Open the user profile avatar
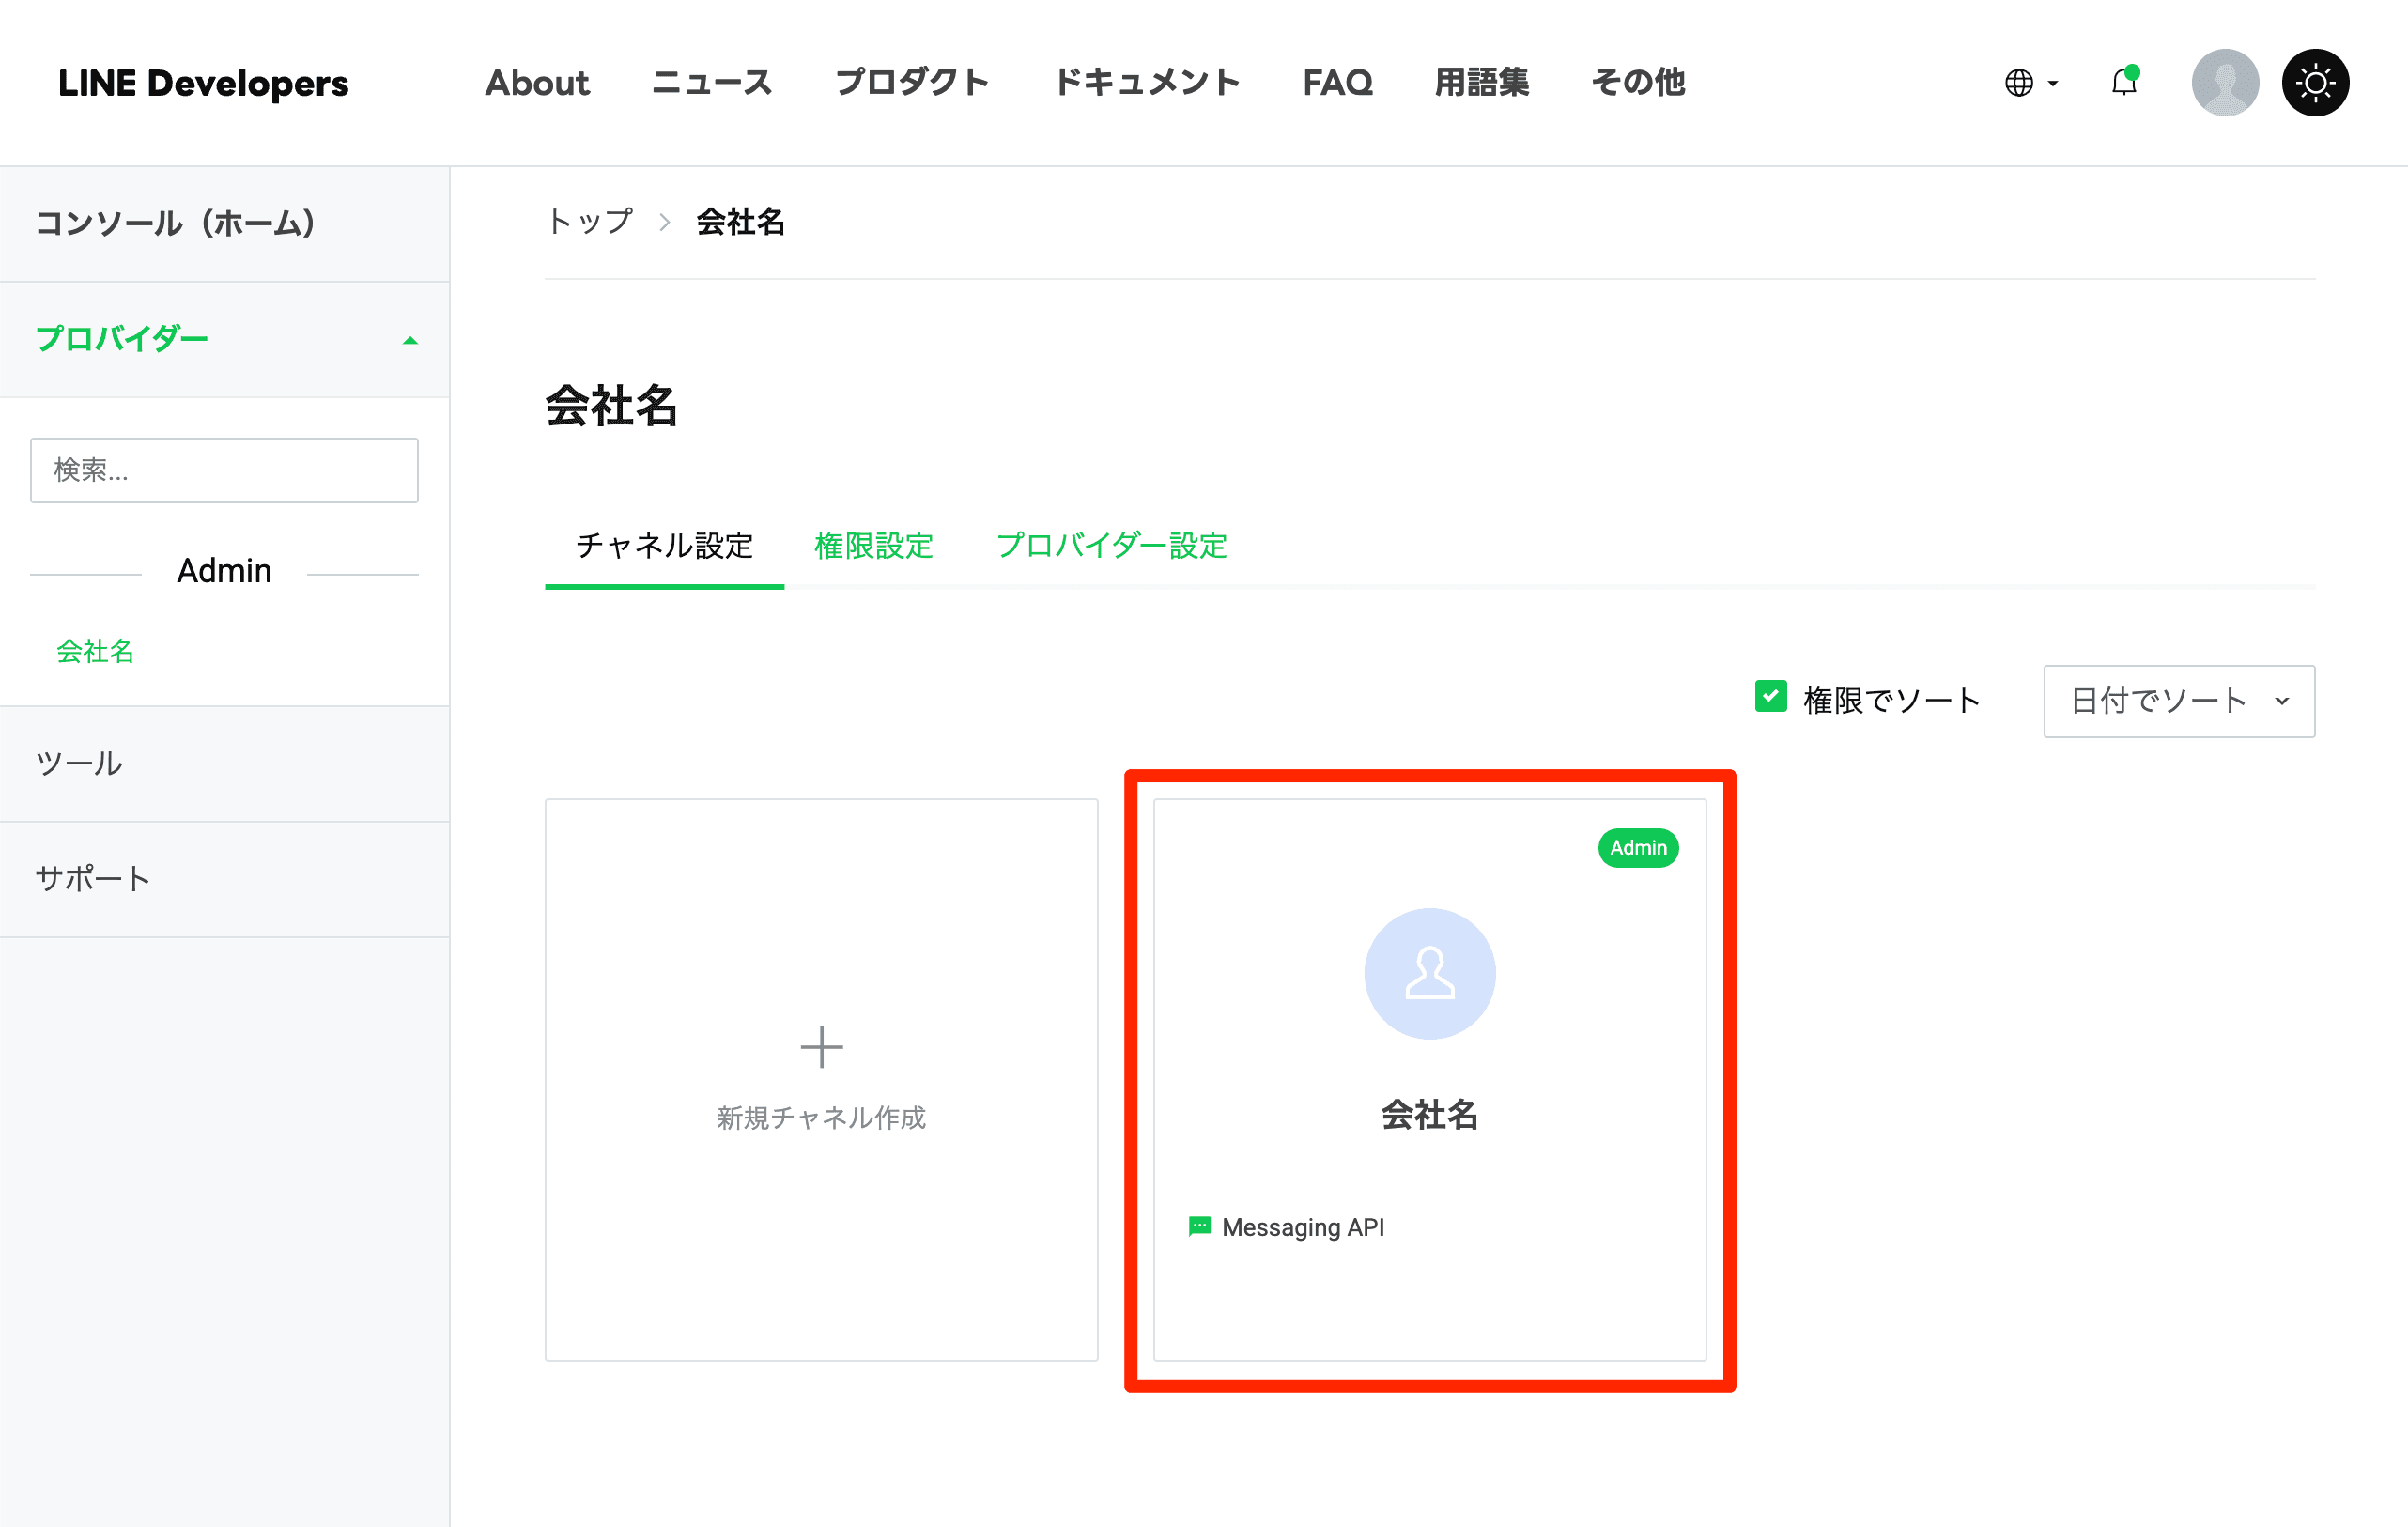2408x1527 pixels. [x=2225, y=82]
